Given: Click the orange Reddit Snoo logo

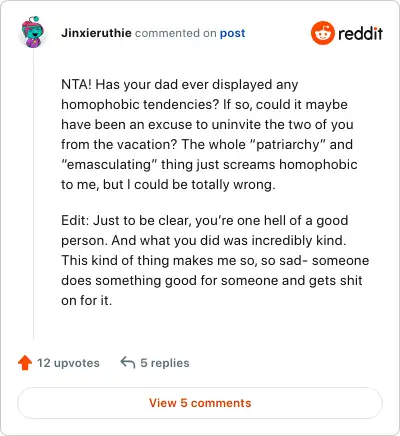Looking at the screenshot, I should [x=322, y=33].
